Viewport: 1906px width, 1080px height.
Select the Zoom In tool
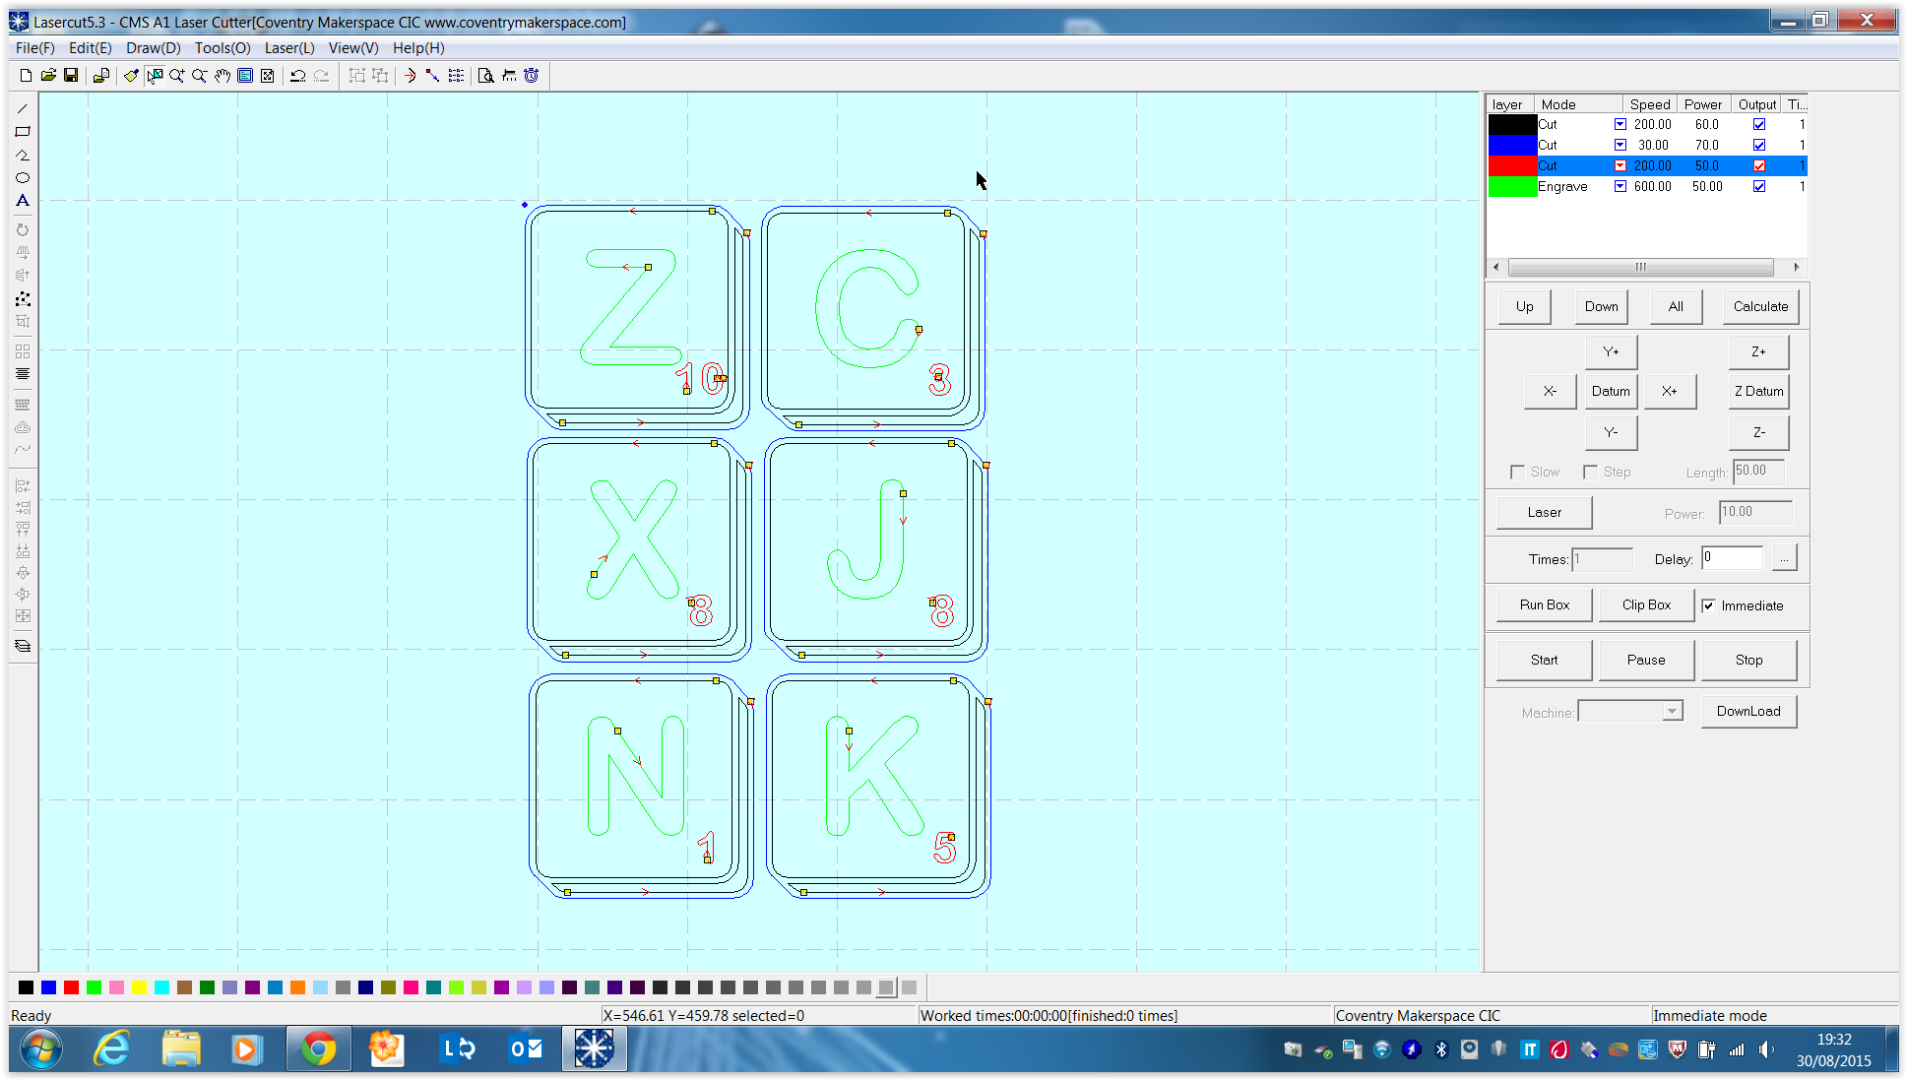177,76
